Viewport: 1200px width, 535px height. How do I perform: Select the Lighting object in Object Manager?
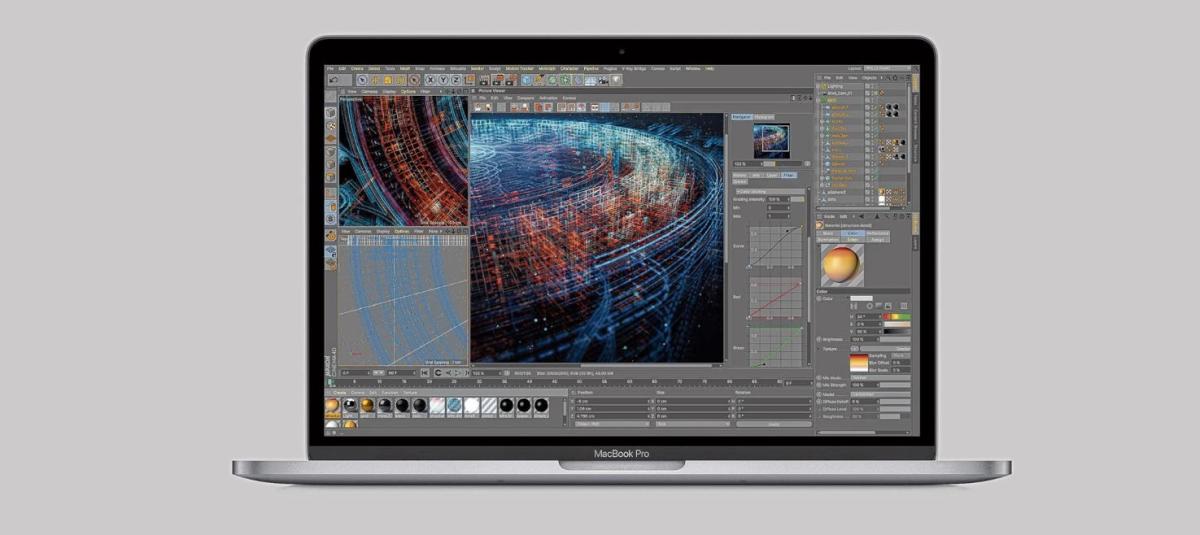click(x=836, y=86)
